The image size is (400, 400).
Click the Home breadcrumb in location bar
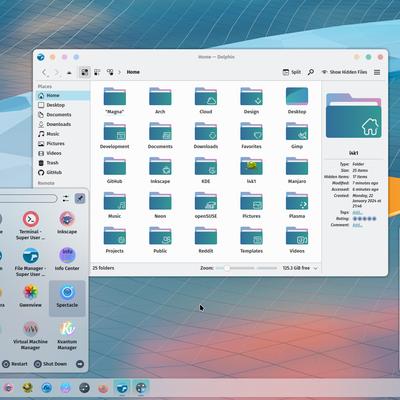click(133, 72)
